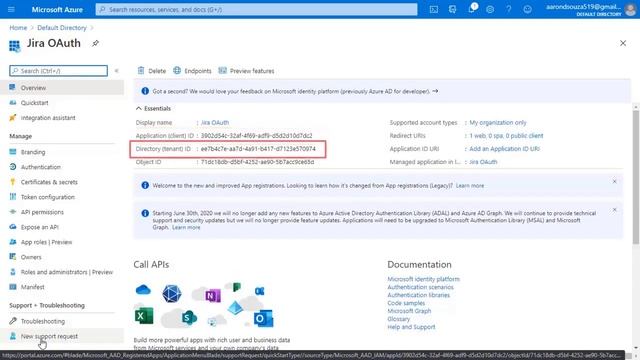
Task: Open the feedback smiley icon
Action: click(x=527, y=9)
